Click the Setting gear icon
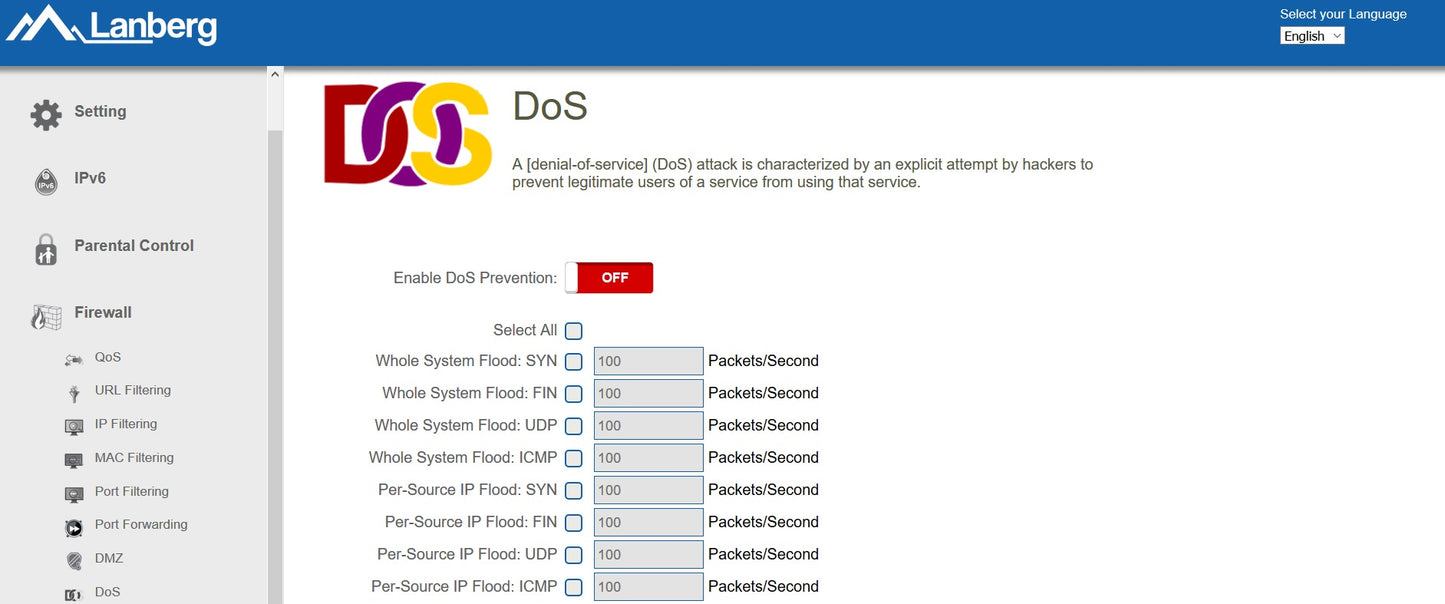The height and width of the screenshot is (604, 1445). tap(46, 114)
